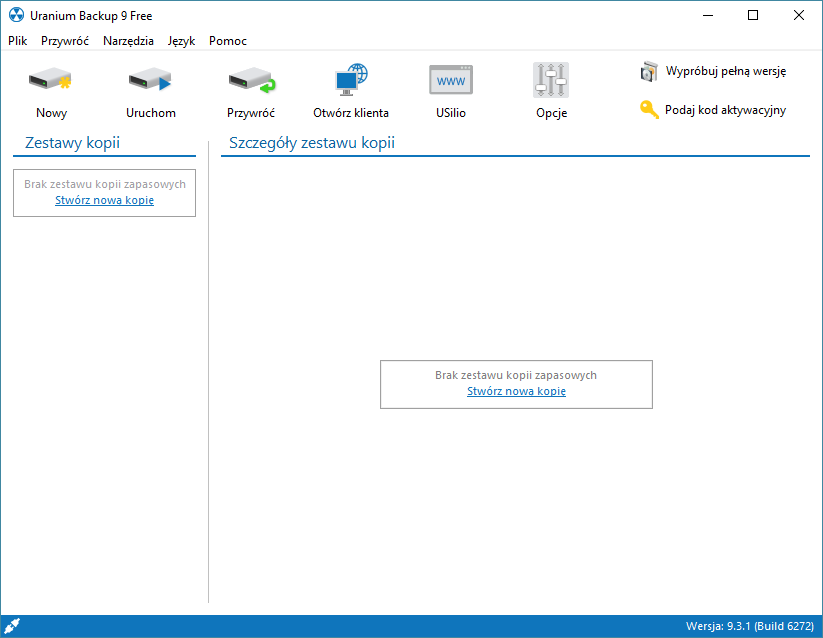Viewport: 823px width, 638px height.
Task: Show the Pomoc help menu
Action: tap(228, 41)
